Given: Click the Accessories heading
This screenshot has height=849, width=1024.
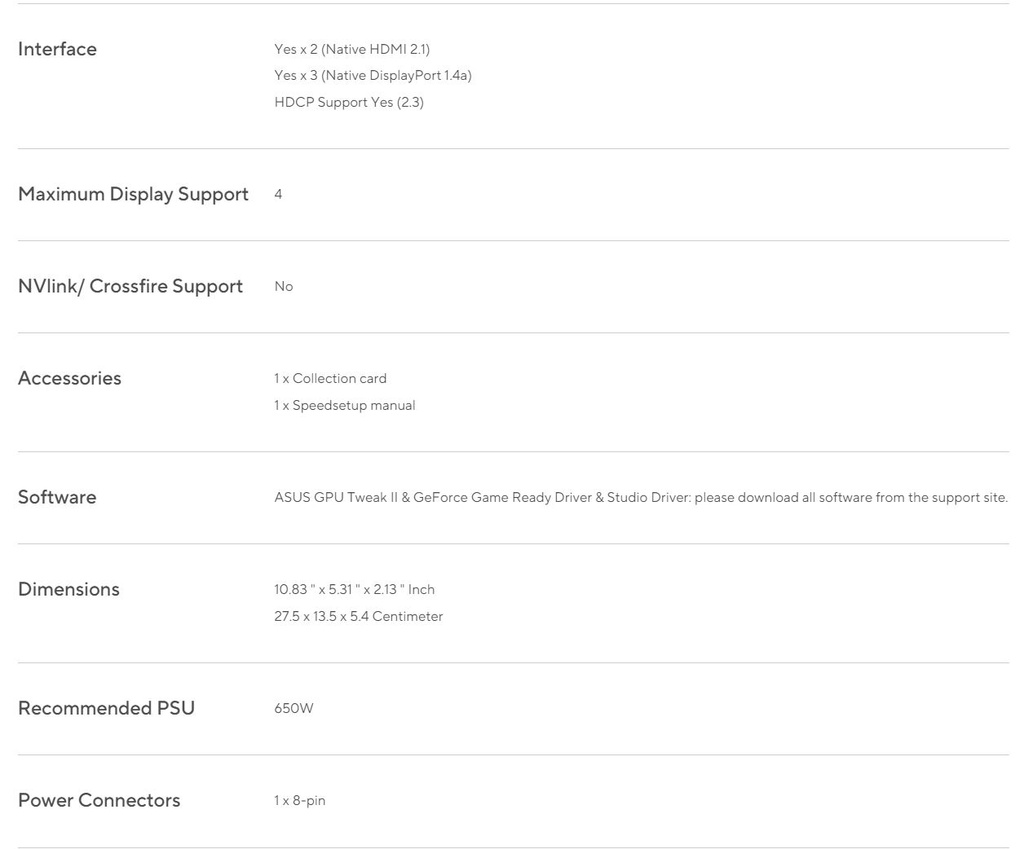Looking at the screenshot, I should coord(69,378).
